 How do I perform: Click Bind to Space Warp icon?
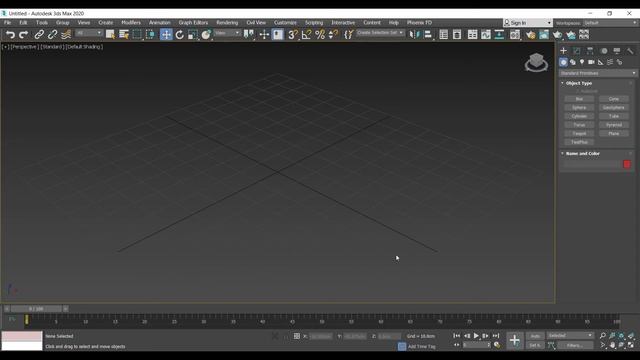coord(66,35)
